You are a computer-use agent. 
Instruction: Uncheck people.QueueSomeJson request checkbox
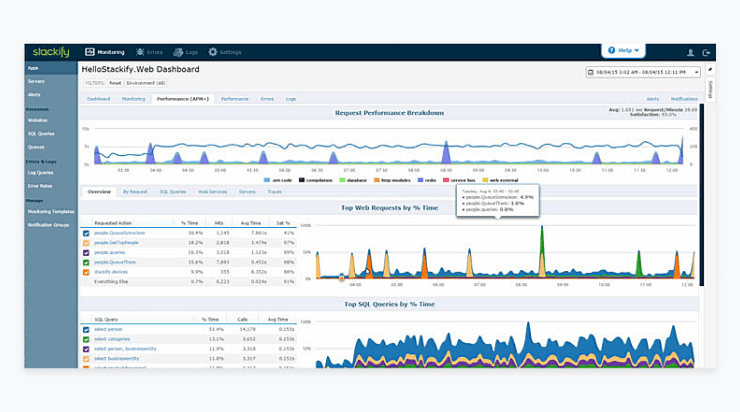86,233
